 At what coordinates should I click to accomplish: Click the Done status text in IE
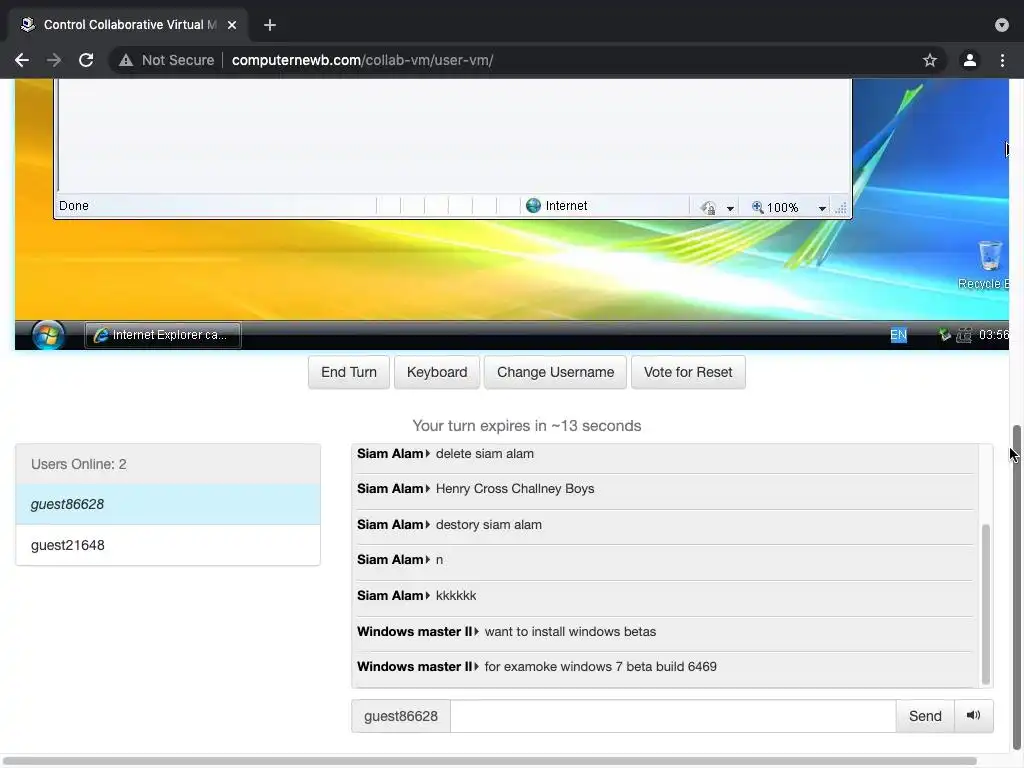point(74,206)
